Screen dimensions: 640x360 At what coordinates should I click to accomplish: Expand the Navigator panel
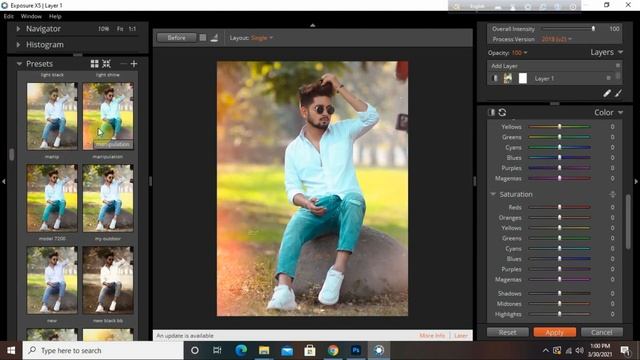pyautogui.click(x=18, y=29)
